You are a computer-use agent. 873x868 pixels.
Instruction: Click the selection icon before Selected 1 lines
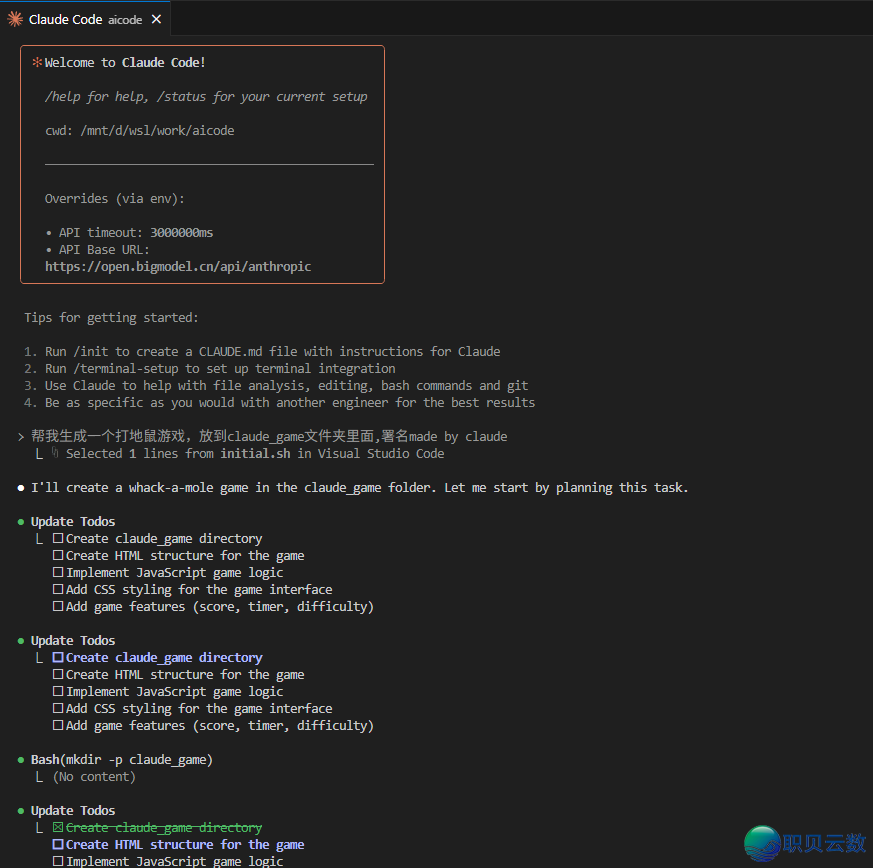click(56, 453)
